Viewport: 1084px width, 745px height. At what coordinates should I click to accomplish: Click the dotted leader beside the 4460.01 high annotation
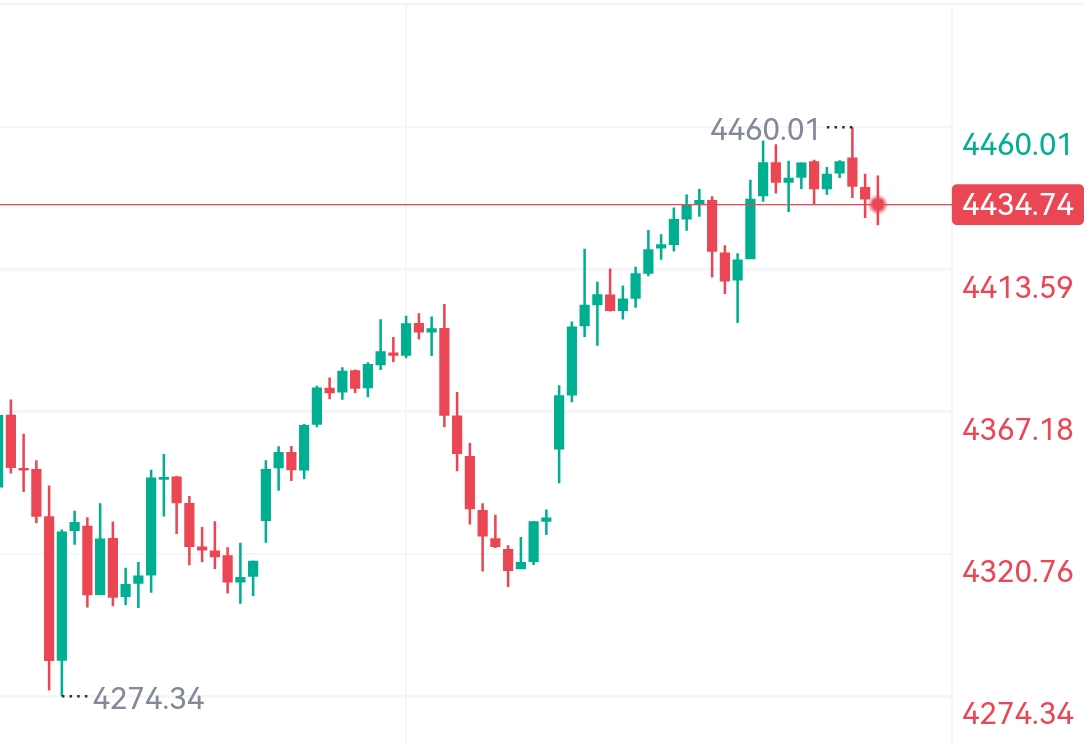tap(838, 128)
